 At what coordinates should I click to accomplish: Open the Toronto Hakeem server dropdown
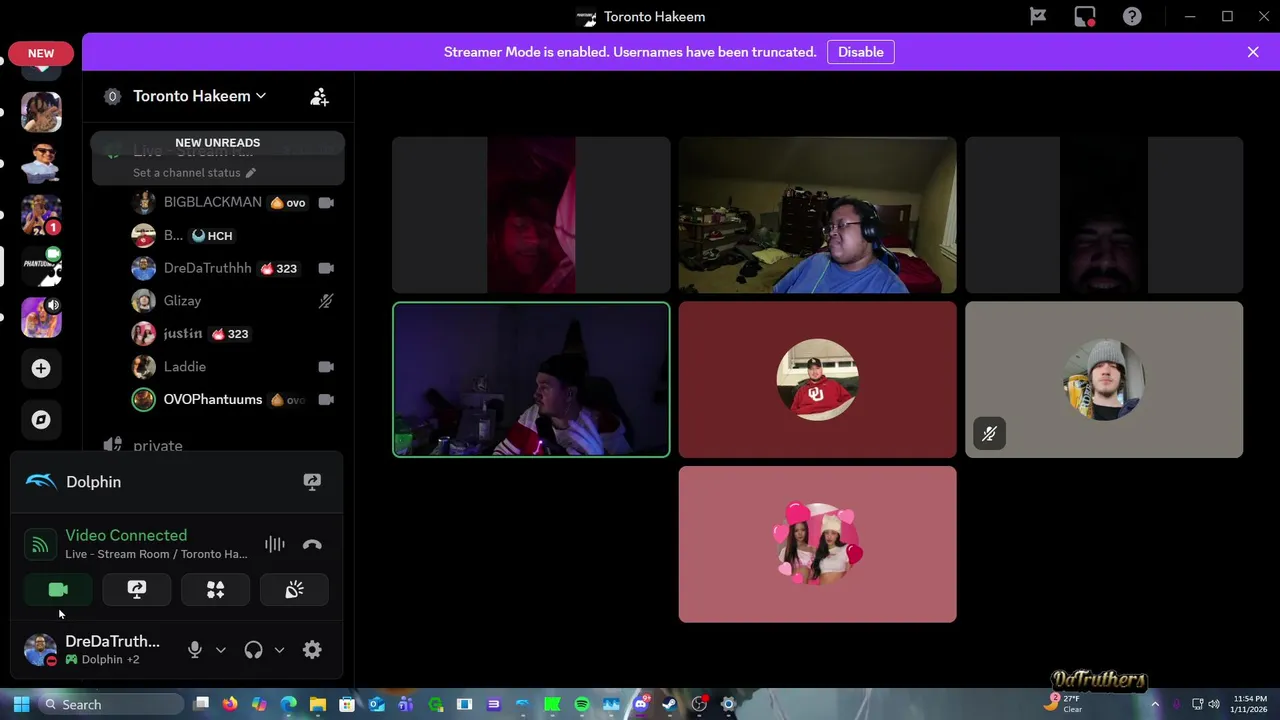(200, 96)
